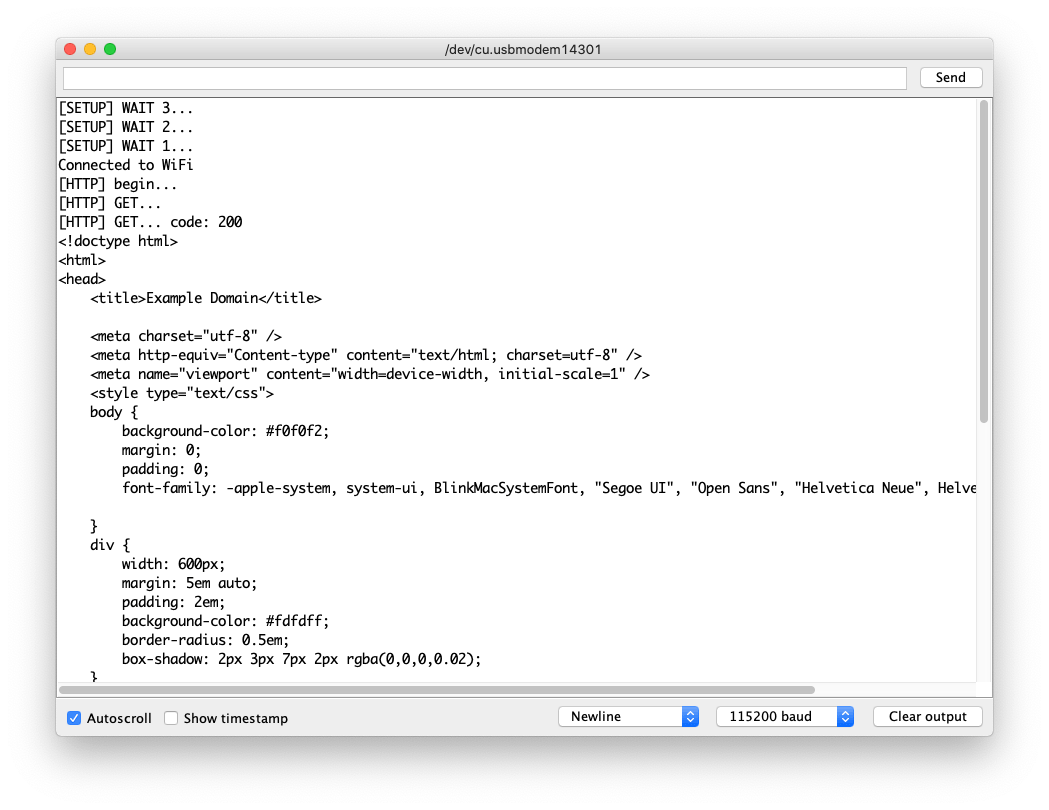This screenshot has height=810, width=1049.
Task: Click the horizontal scrollbar thumb
Action: tap(437, 690)
